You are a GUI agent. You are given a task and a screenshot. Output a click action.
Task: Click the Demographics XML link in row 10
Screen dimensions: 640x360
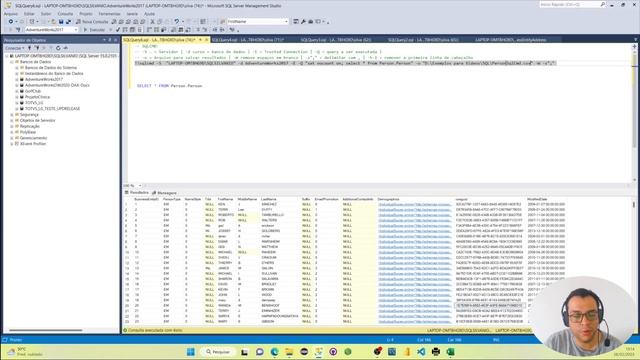point(414,252)
